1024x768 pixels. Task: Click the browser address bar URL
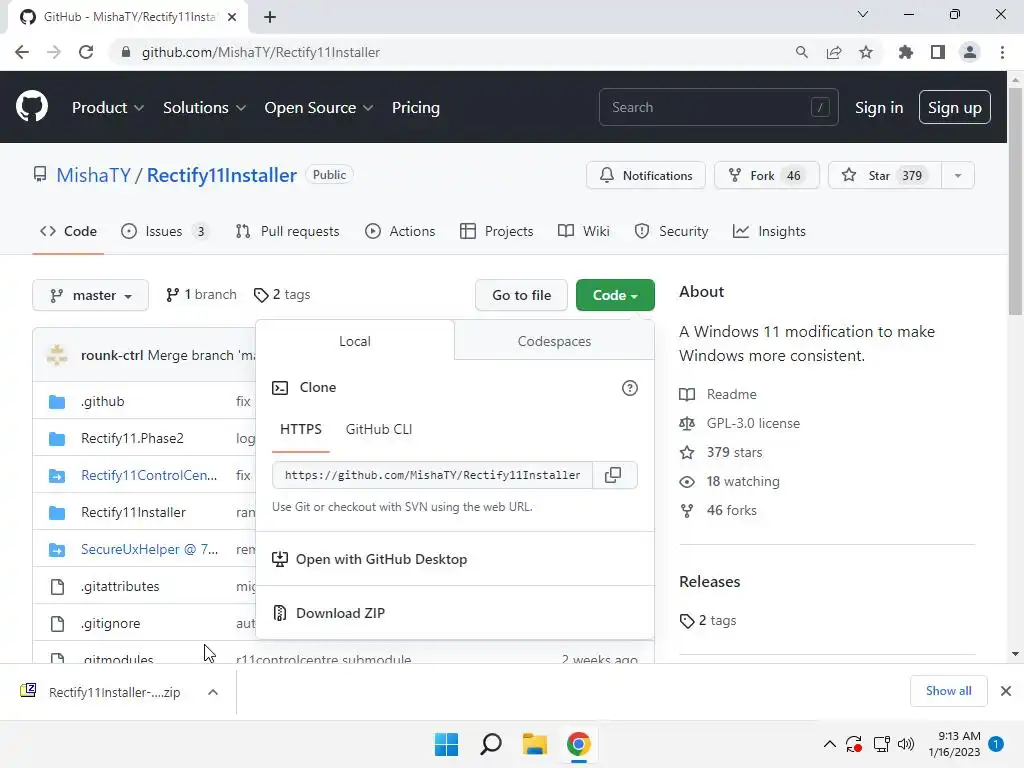coord(261,52)
